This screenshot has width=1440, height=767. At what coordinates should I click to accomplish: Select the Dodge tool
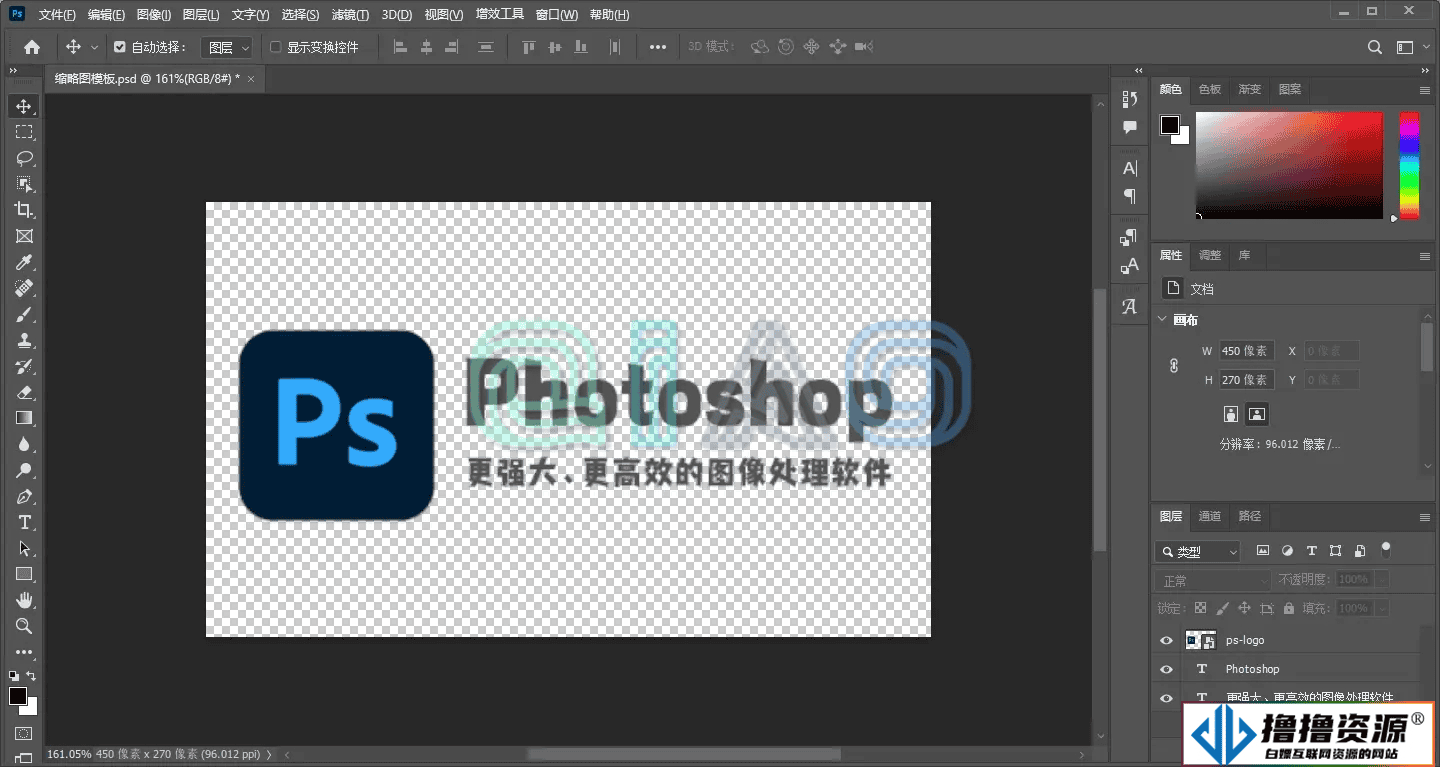pos(24,470)
